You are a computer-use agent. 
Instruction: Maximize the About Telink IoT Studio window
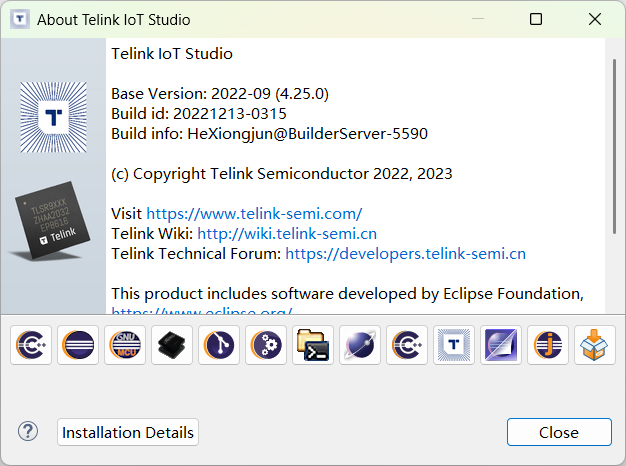[x=536, y=20]
